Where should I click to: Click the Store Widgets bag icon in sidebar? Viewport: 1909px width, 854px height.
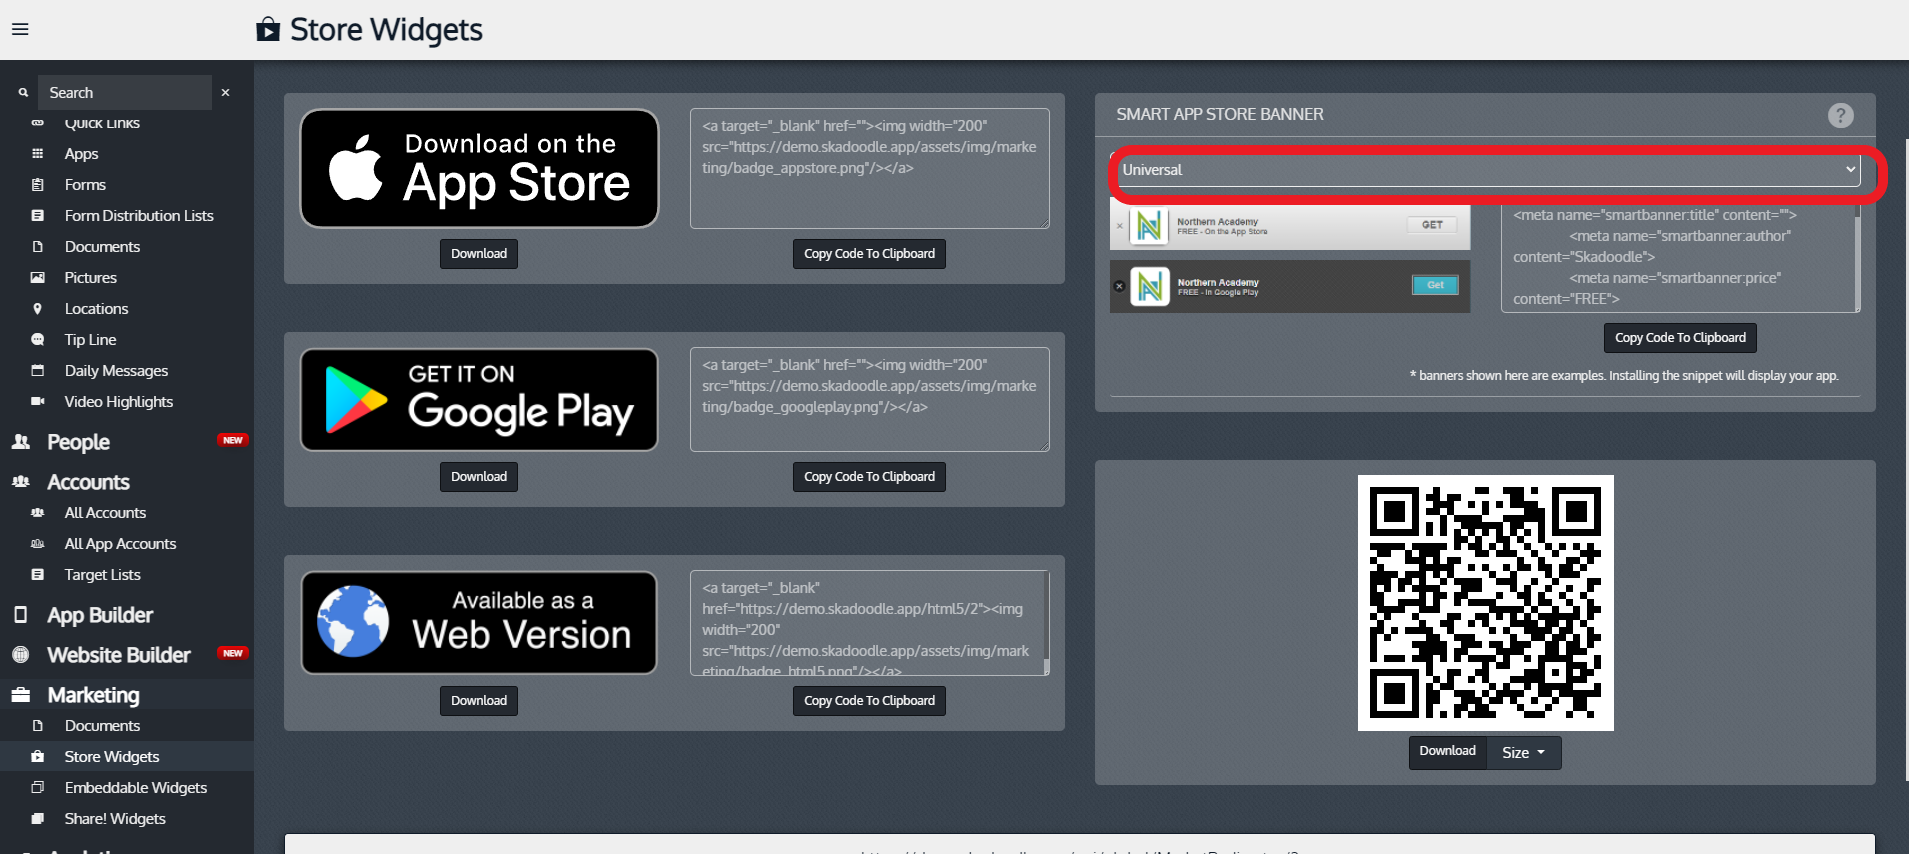pos(38,757)
